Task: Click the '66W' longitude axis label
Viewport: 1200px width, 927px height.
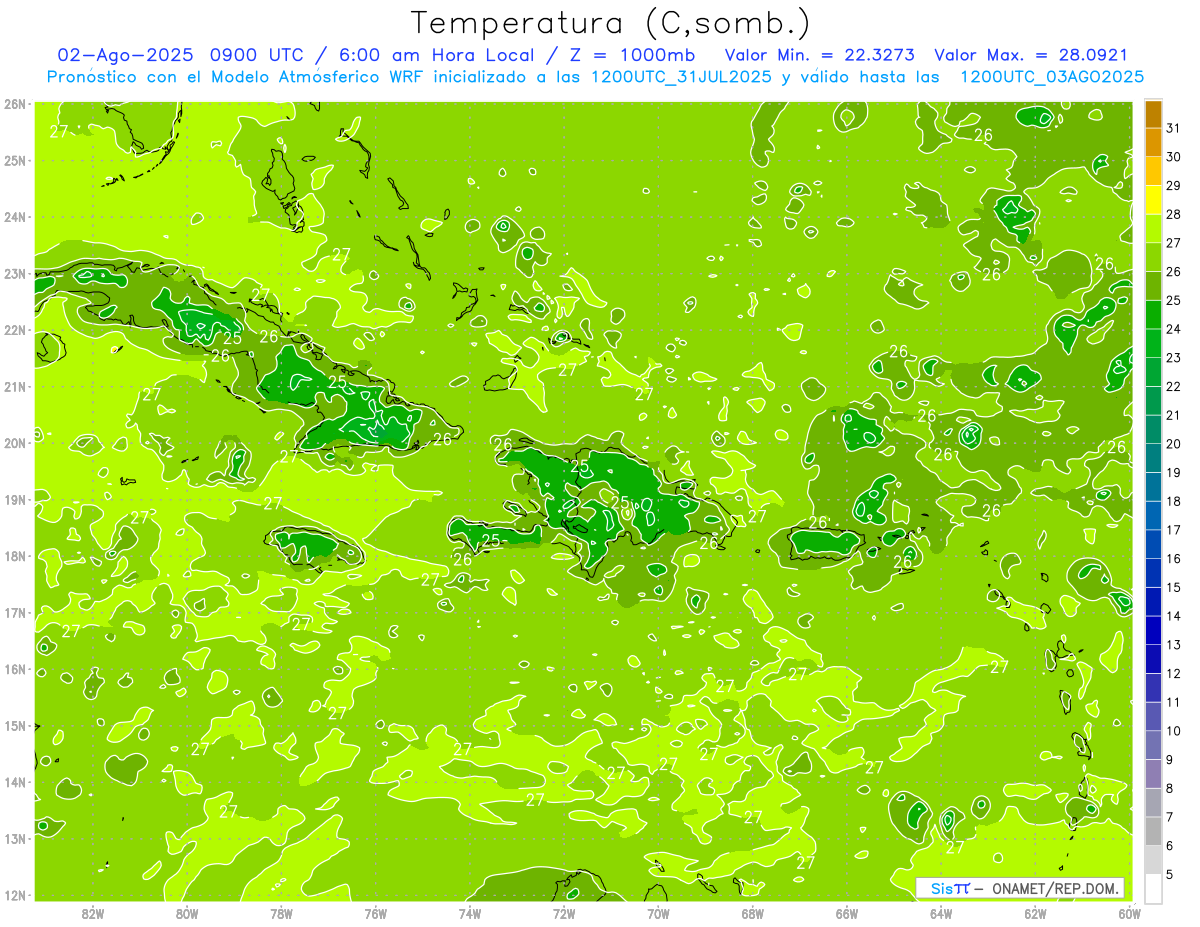Action: pos(846,913)
